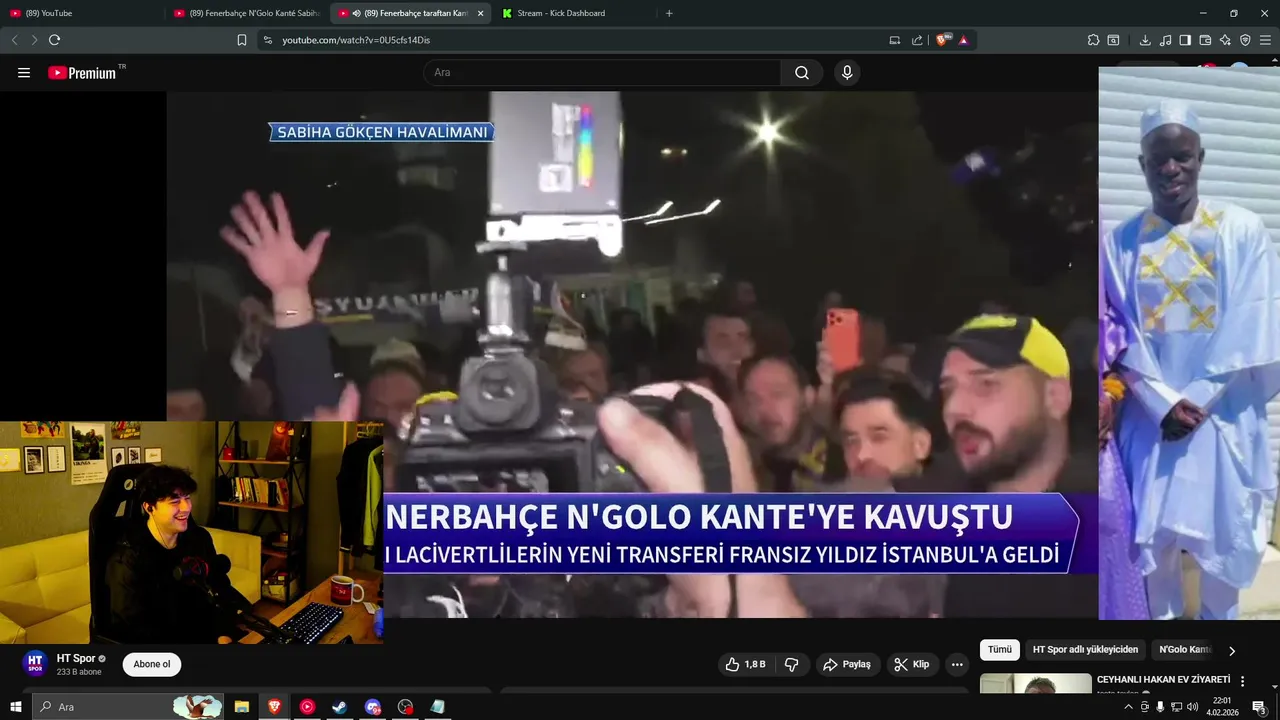Install app via the address bar screen icon
The height and width of the screenshot is (720, 1280).
coord(895,40)
